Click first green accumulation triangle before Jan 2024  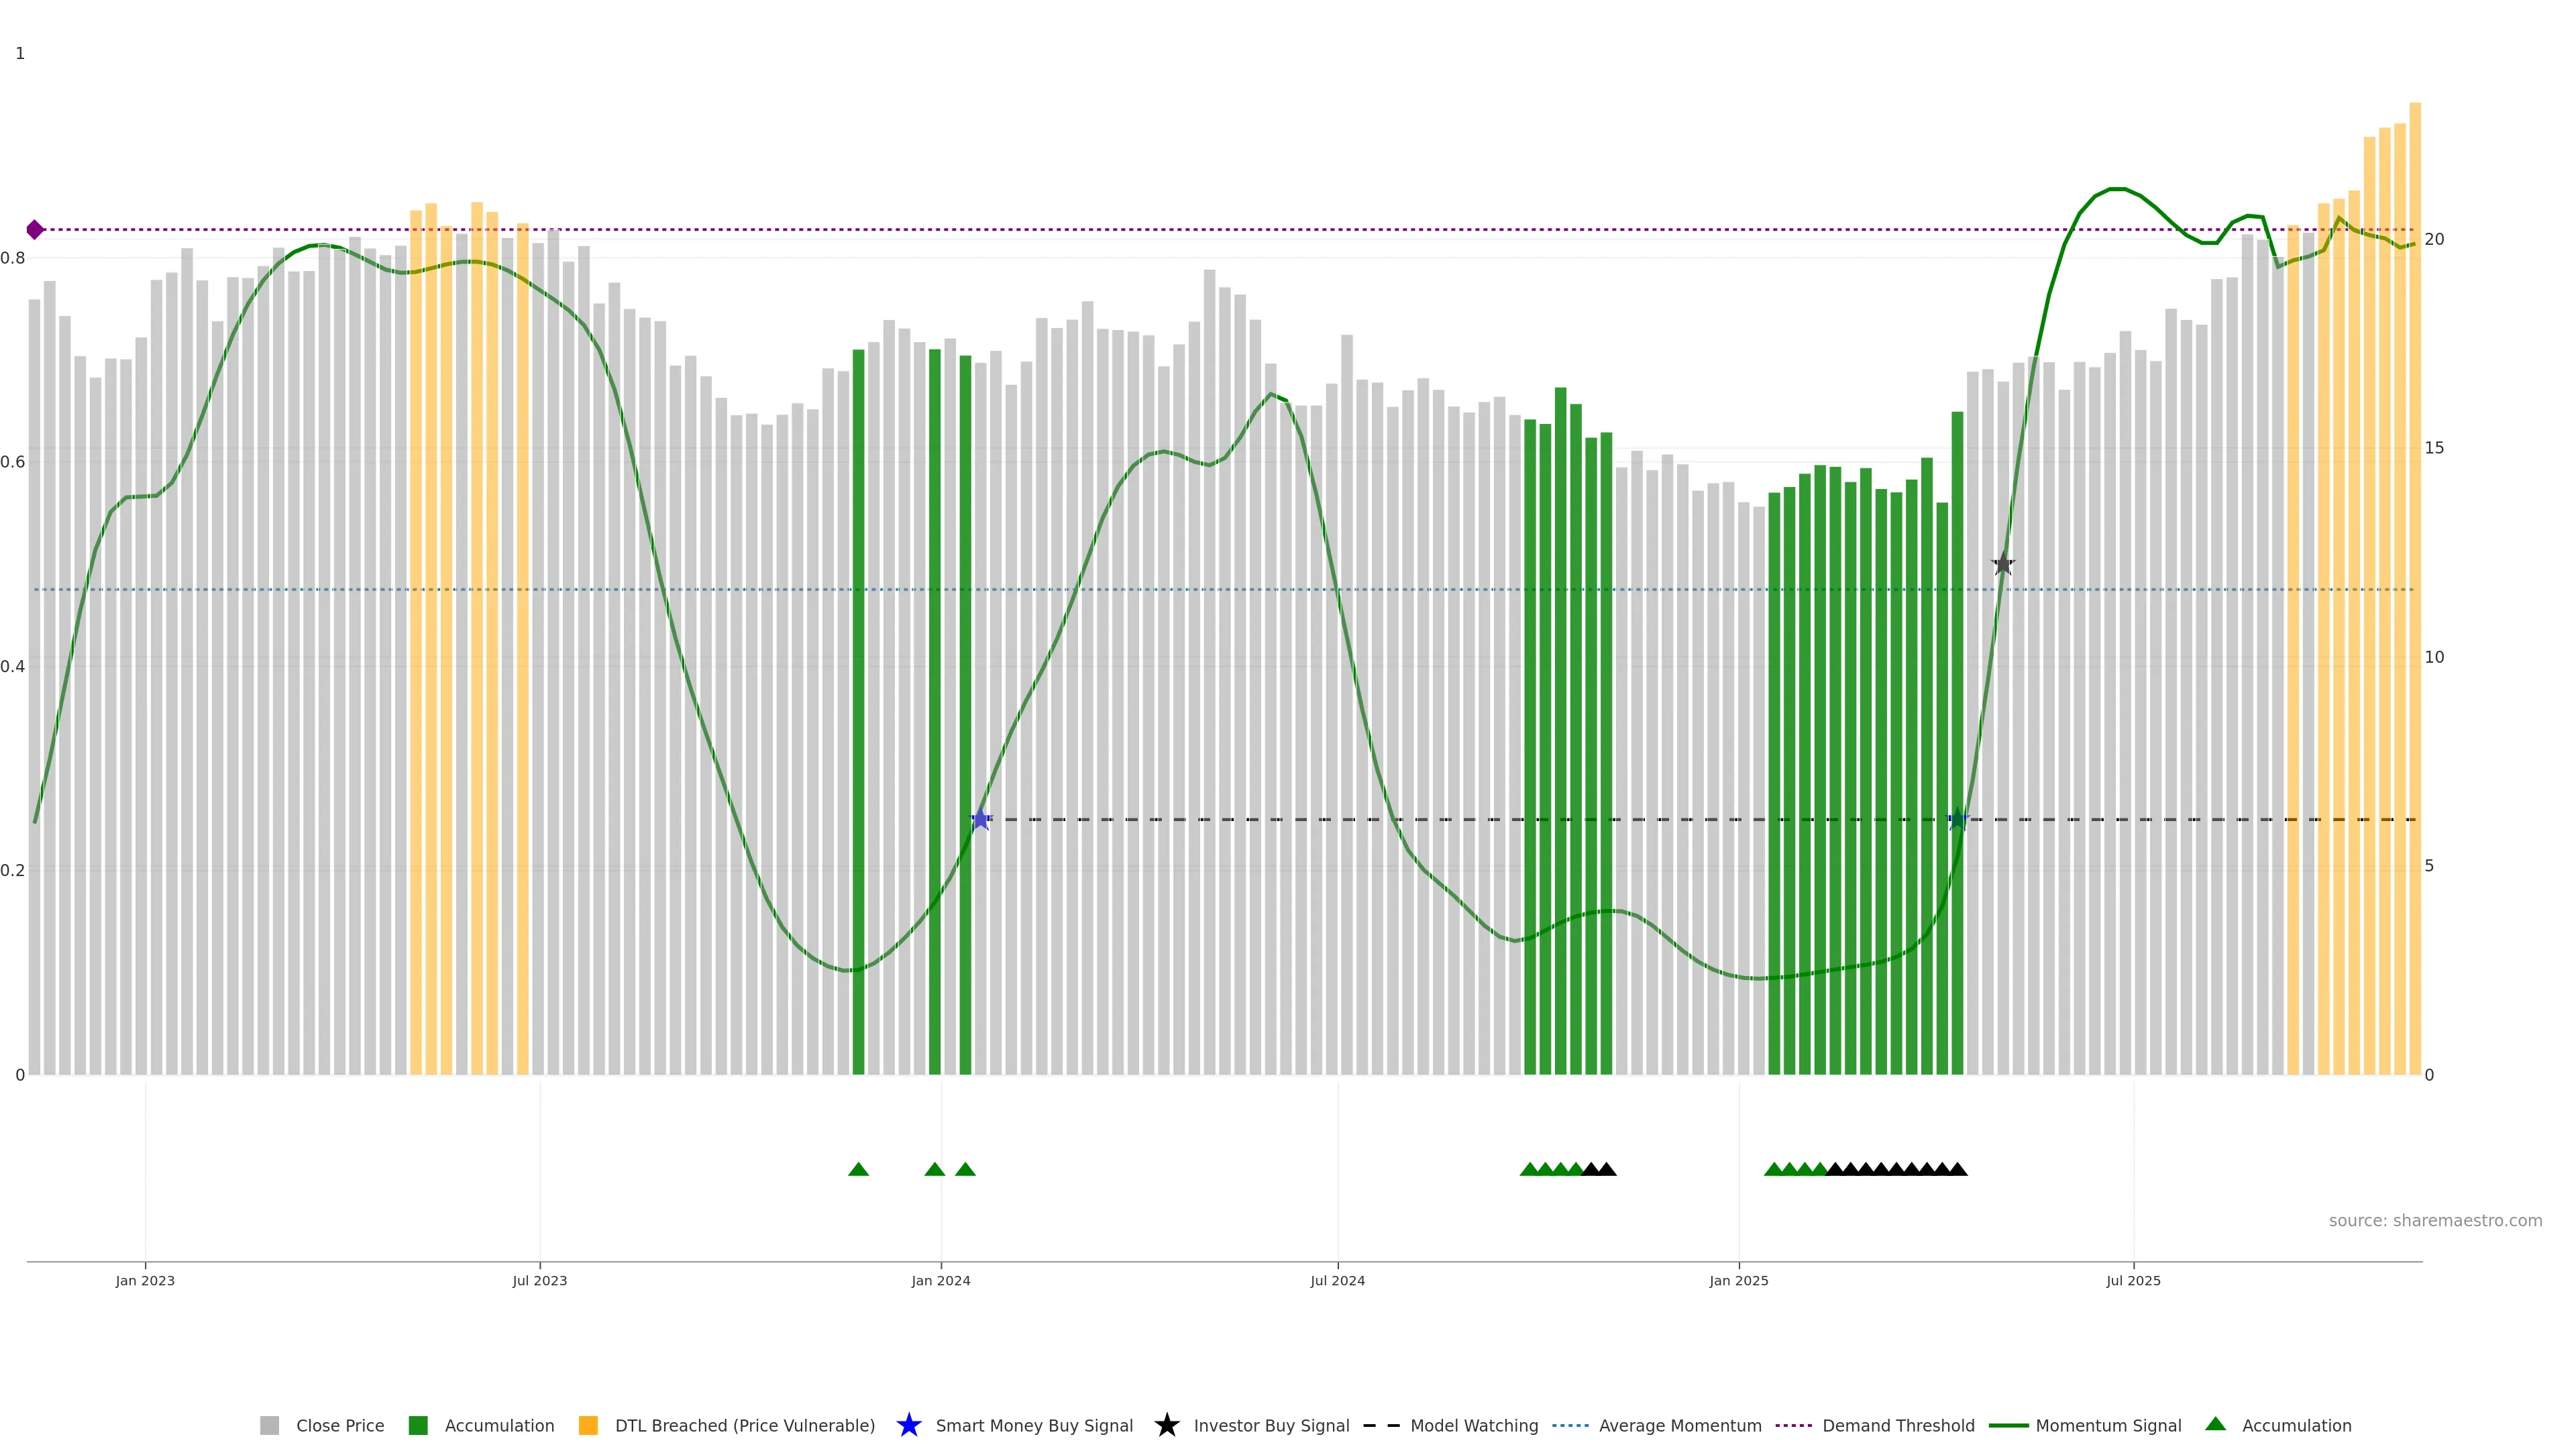point(858,1169)
